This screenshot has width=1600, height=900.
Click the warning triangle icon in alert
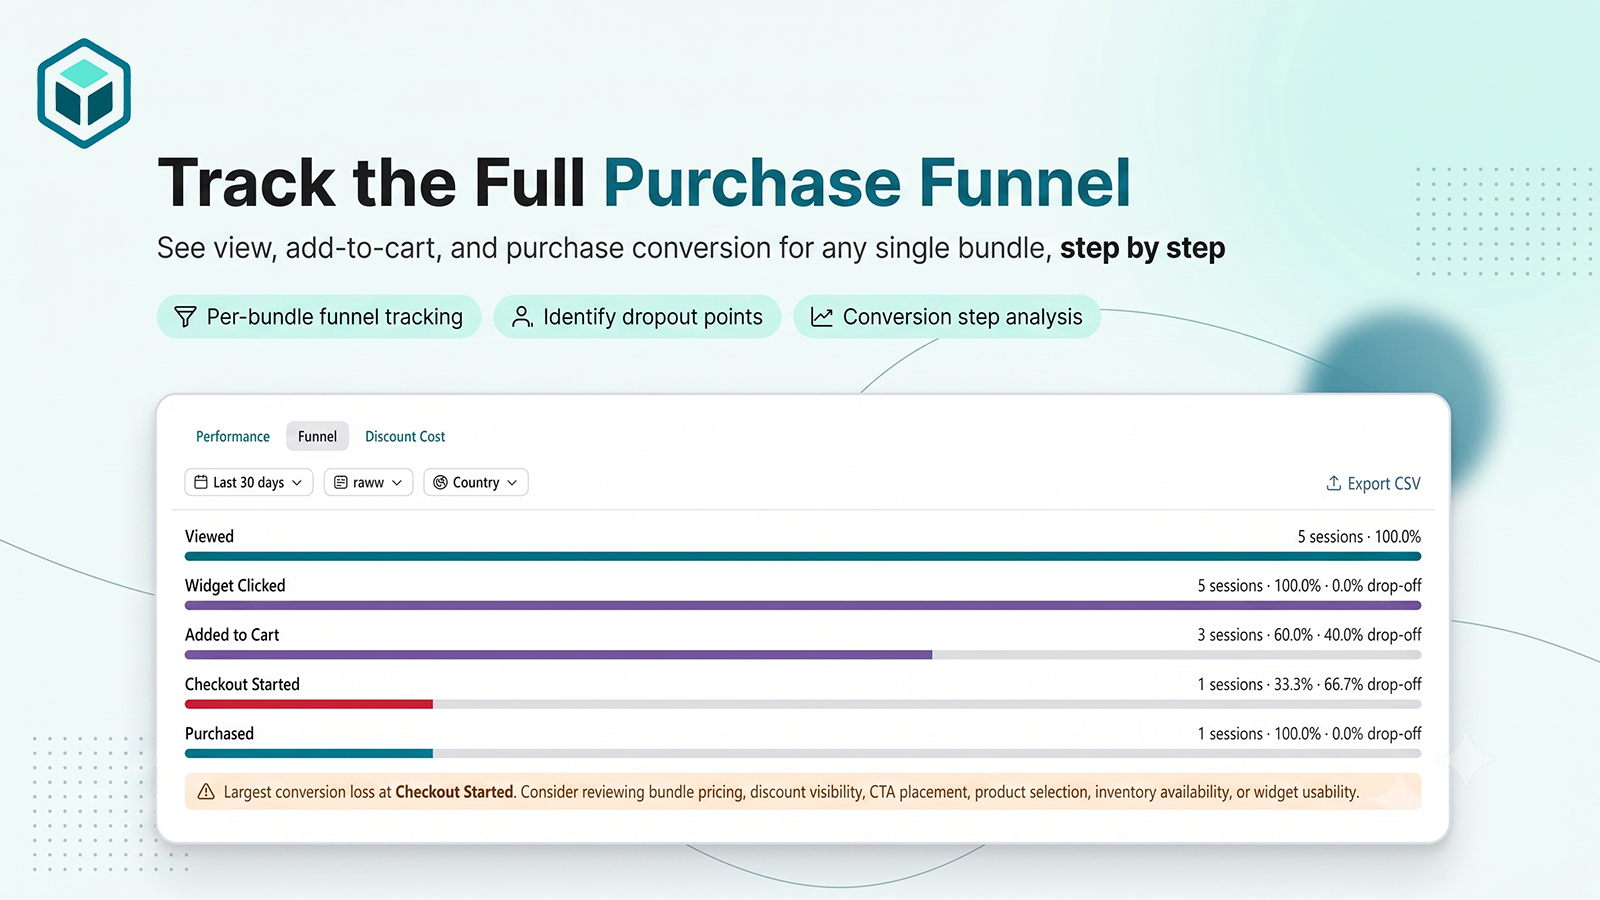coord(206,792)
